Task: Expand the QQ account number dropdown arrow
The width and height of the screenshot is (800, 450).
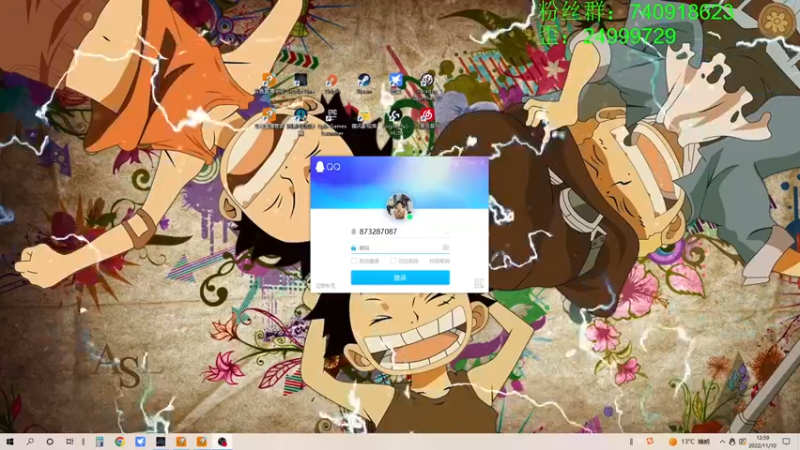Action: (446, 232)
